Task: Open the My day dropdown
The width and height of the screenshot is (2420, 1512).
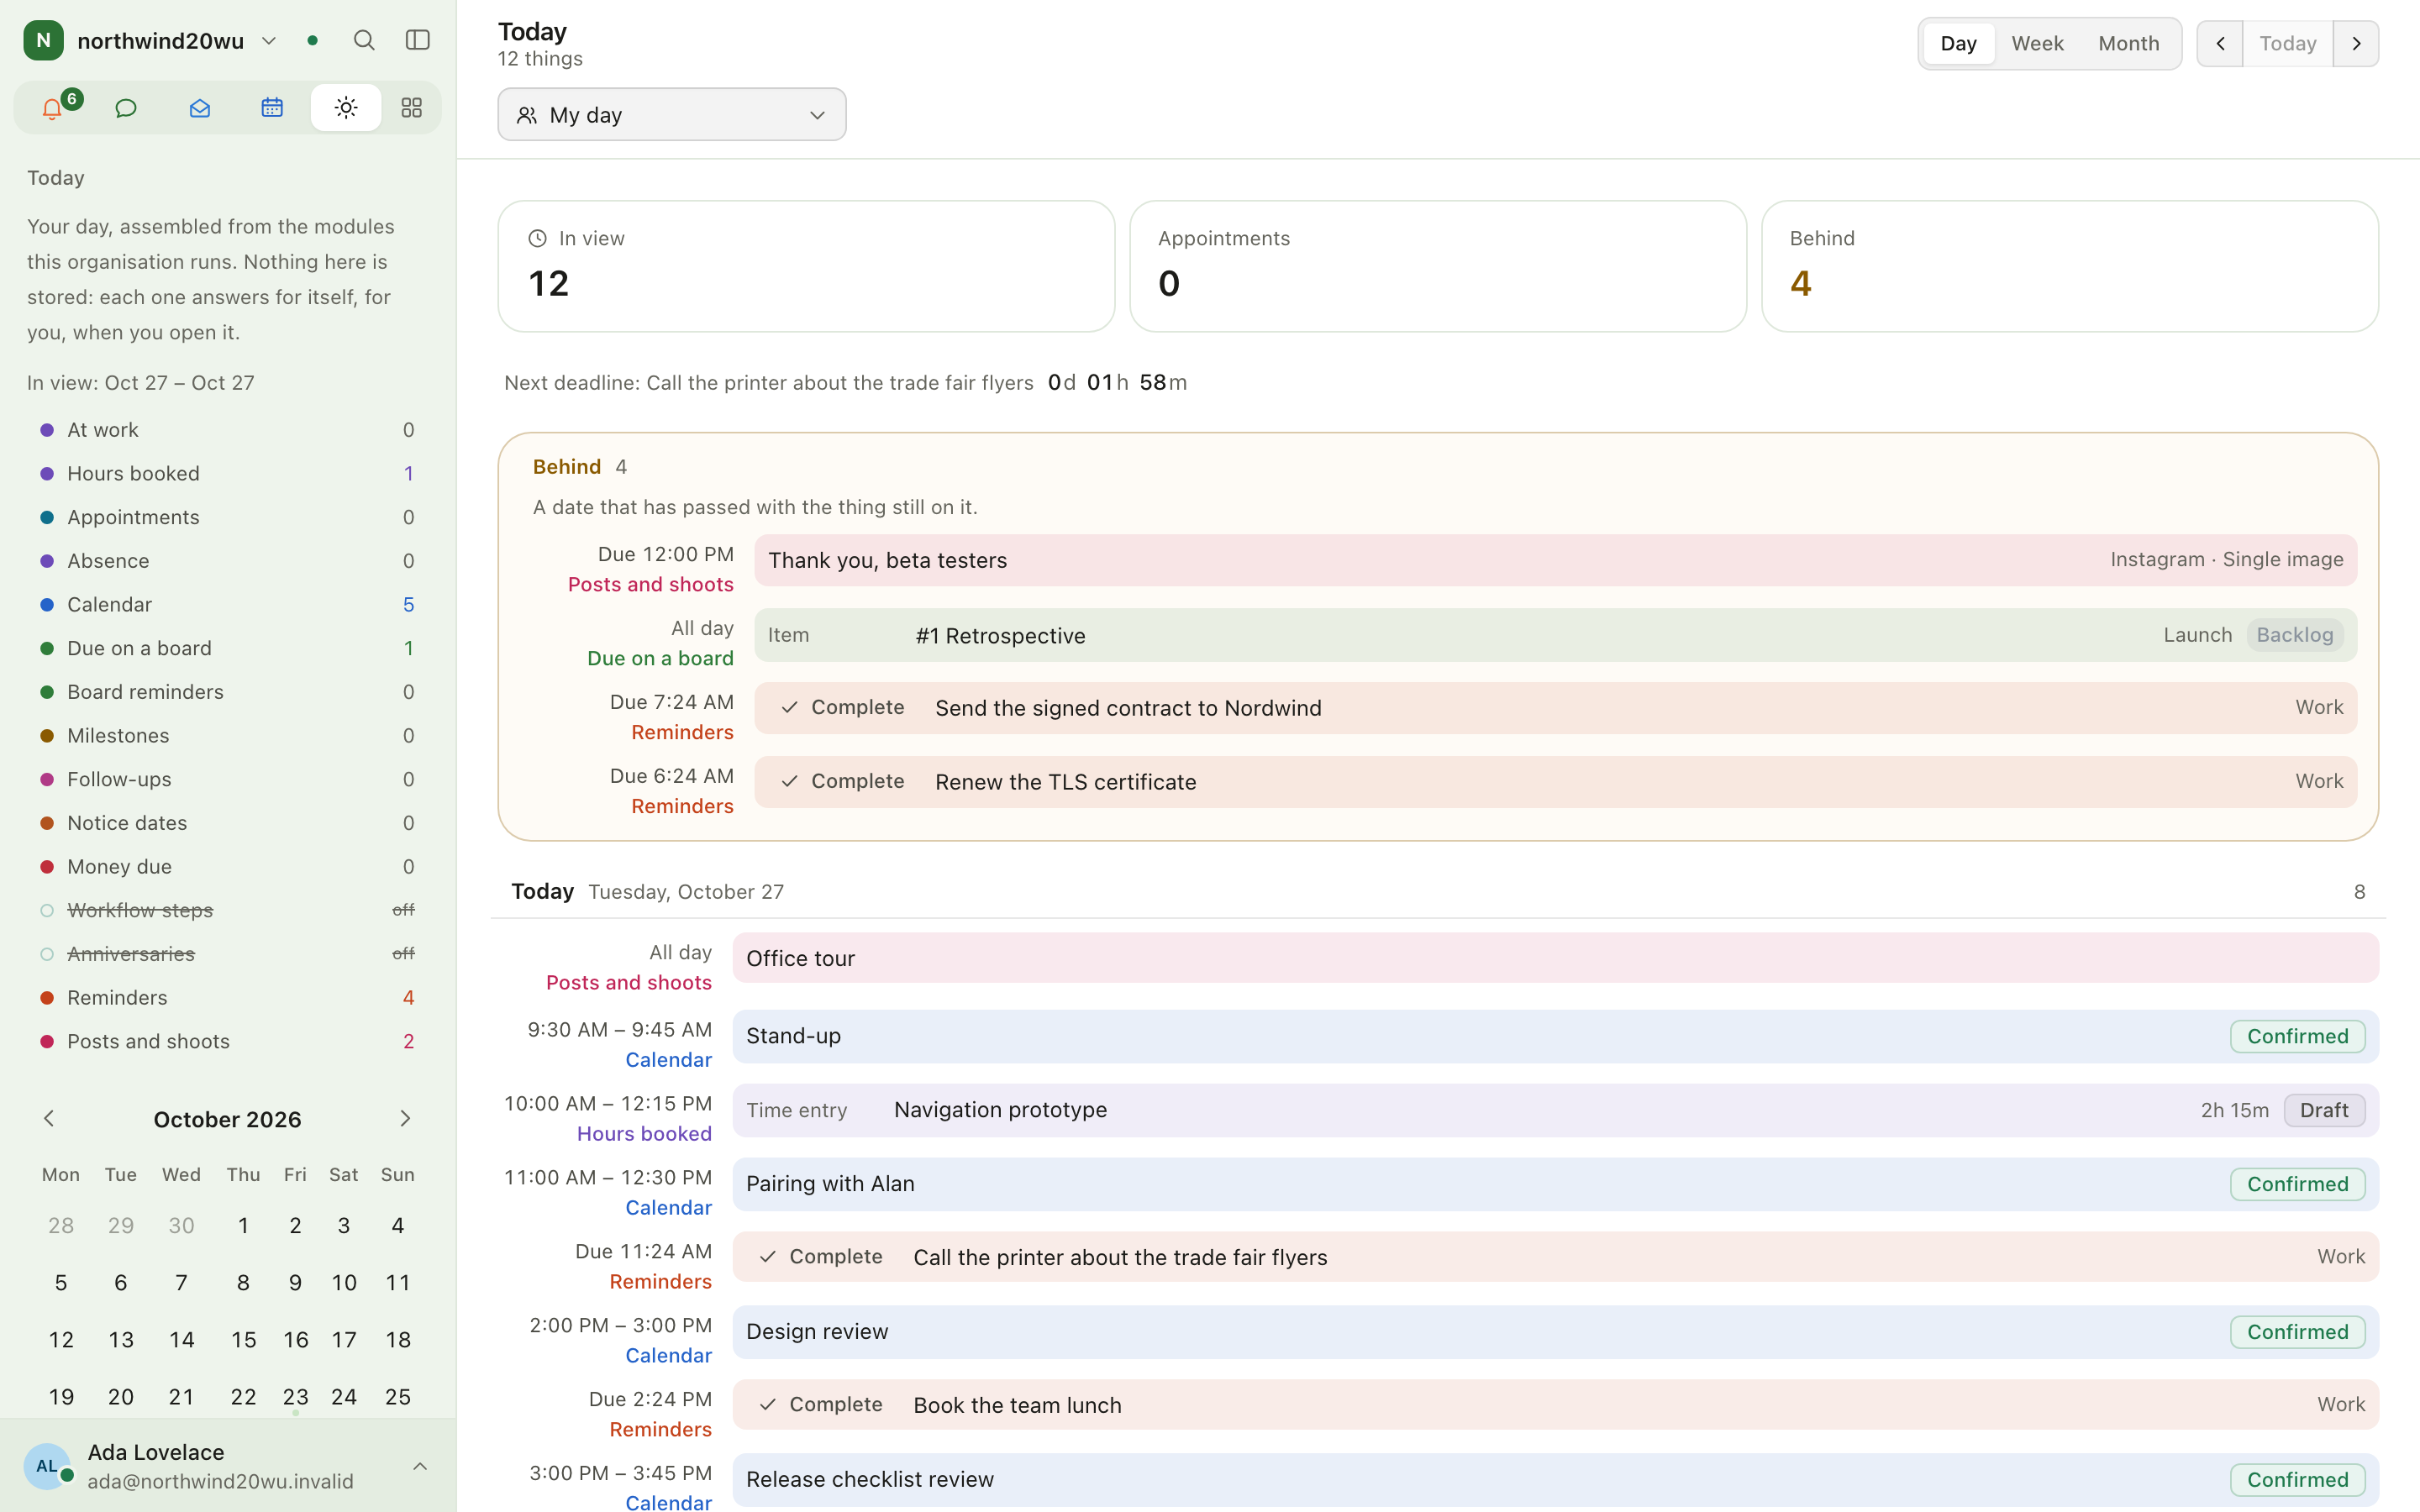Action: pos(672,114)
